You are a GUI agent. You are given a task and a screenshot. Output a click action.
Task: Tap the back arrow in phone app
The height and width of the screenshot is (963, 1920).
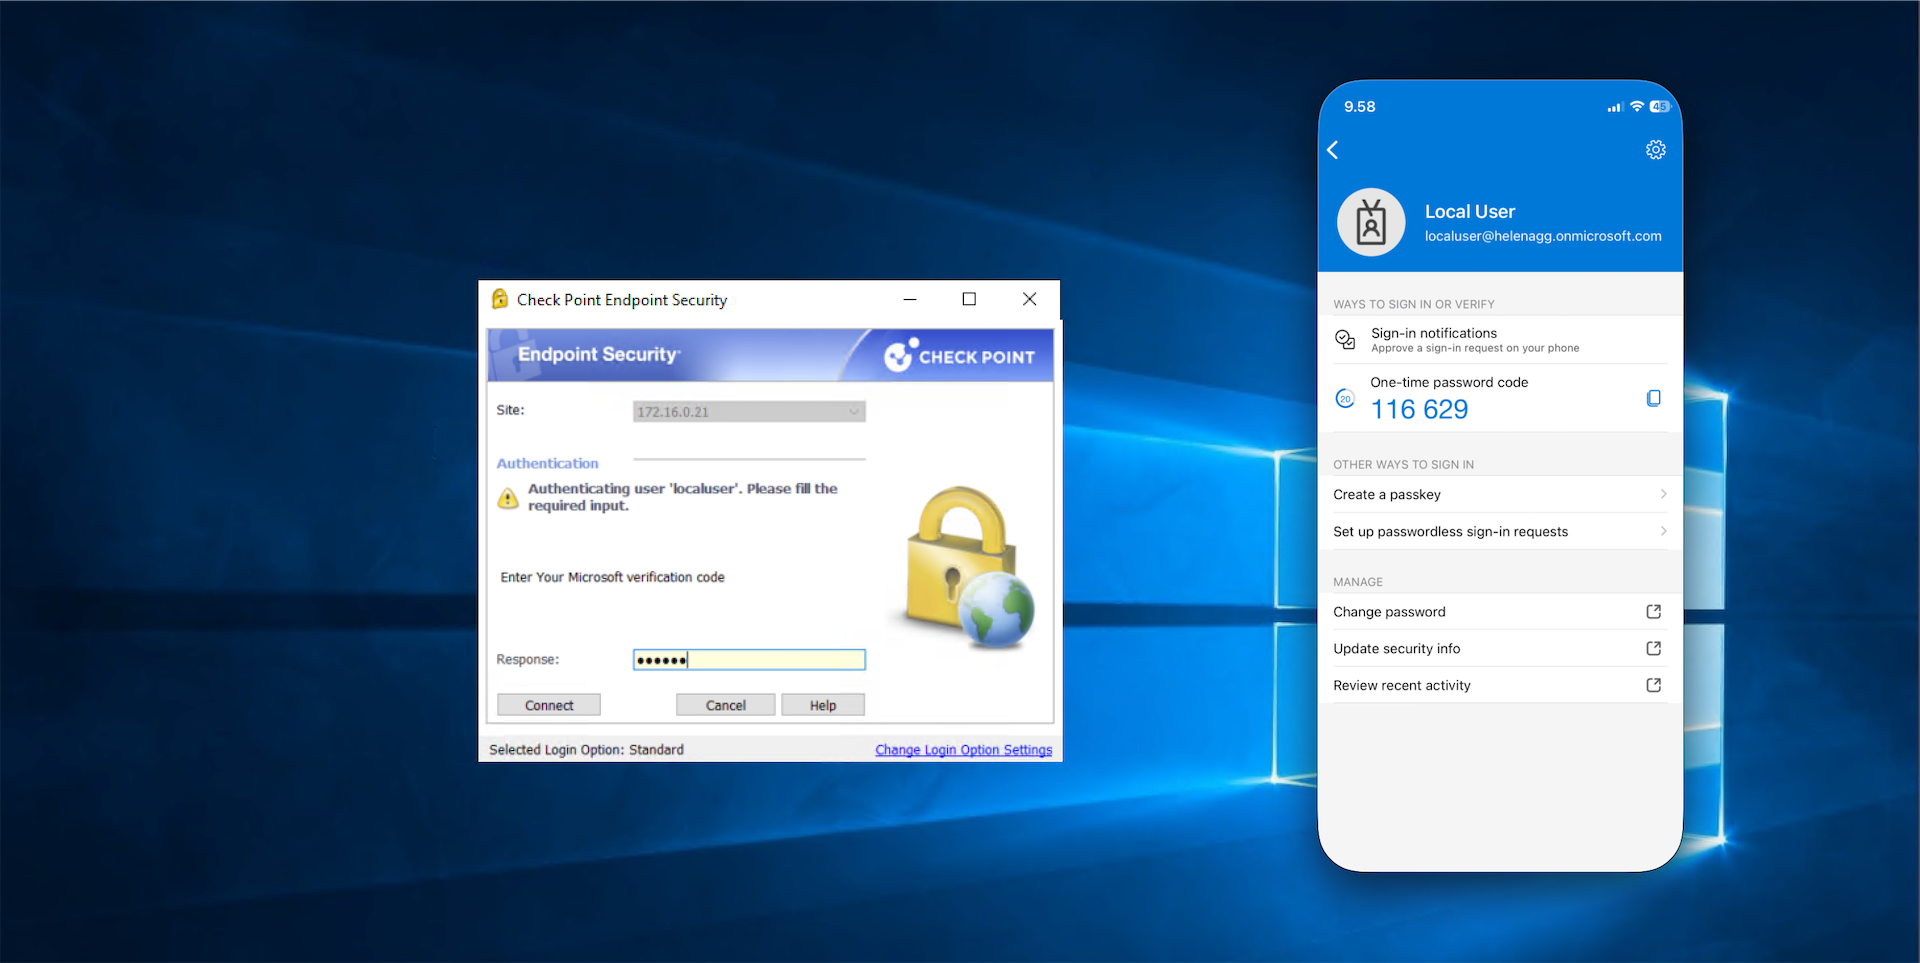(x=1333, y=150)
